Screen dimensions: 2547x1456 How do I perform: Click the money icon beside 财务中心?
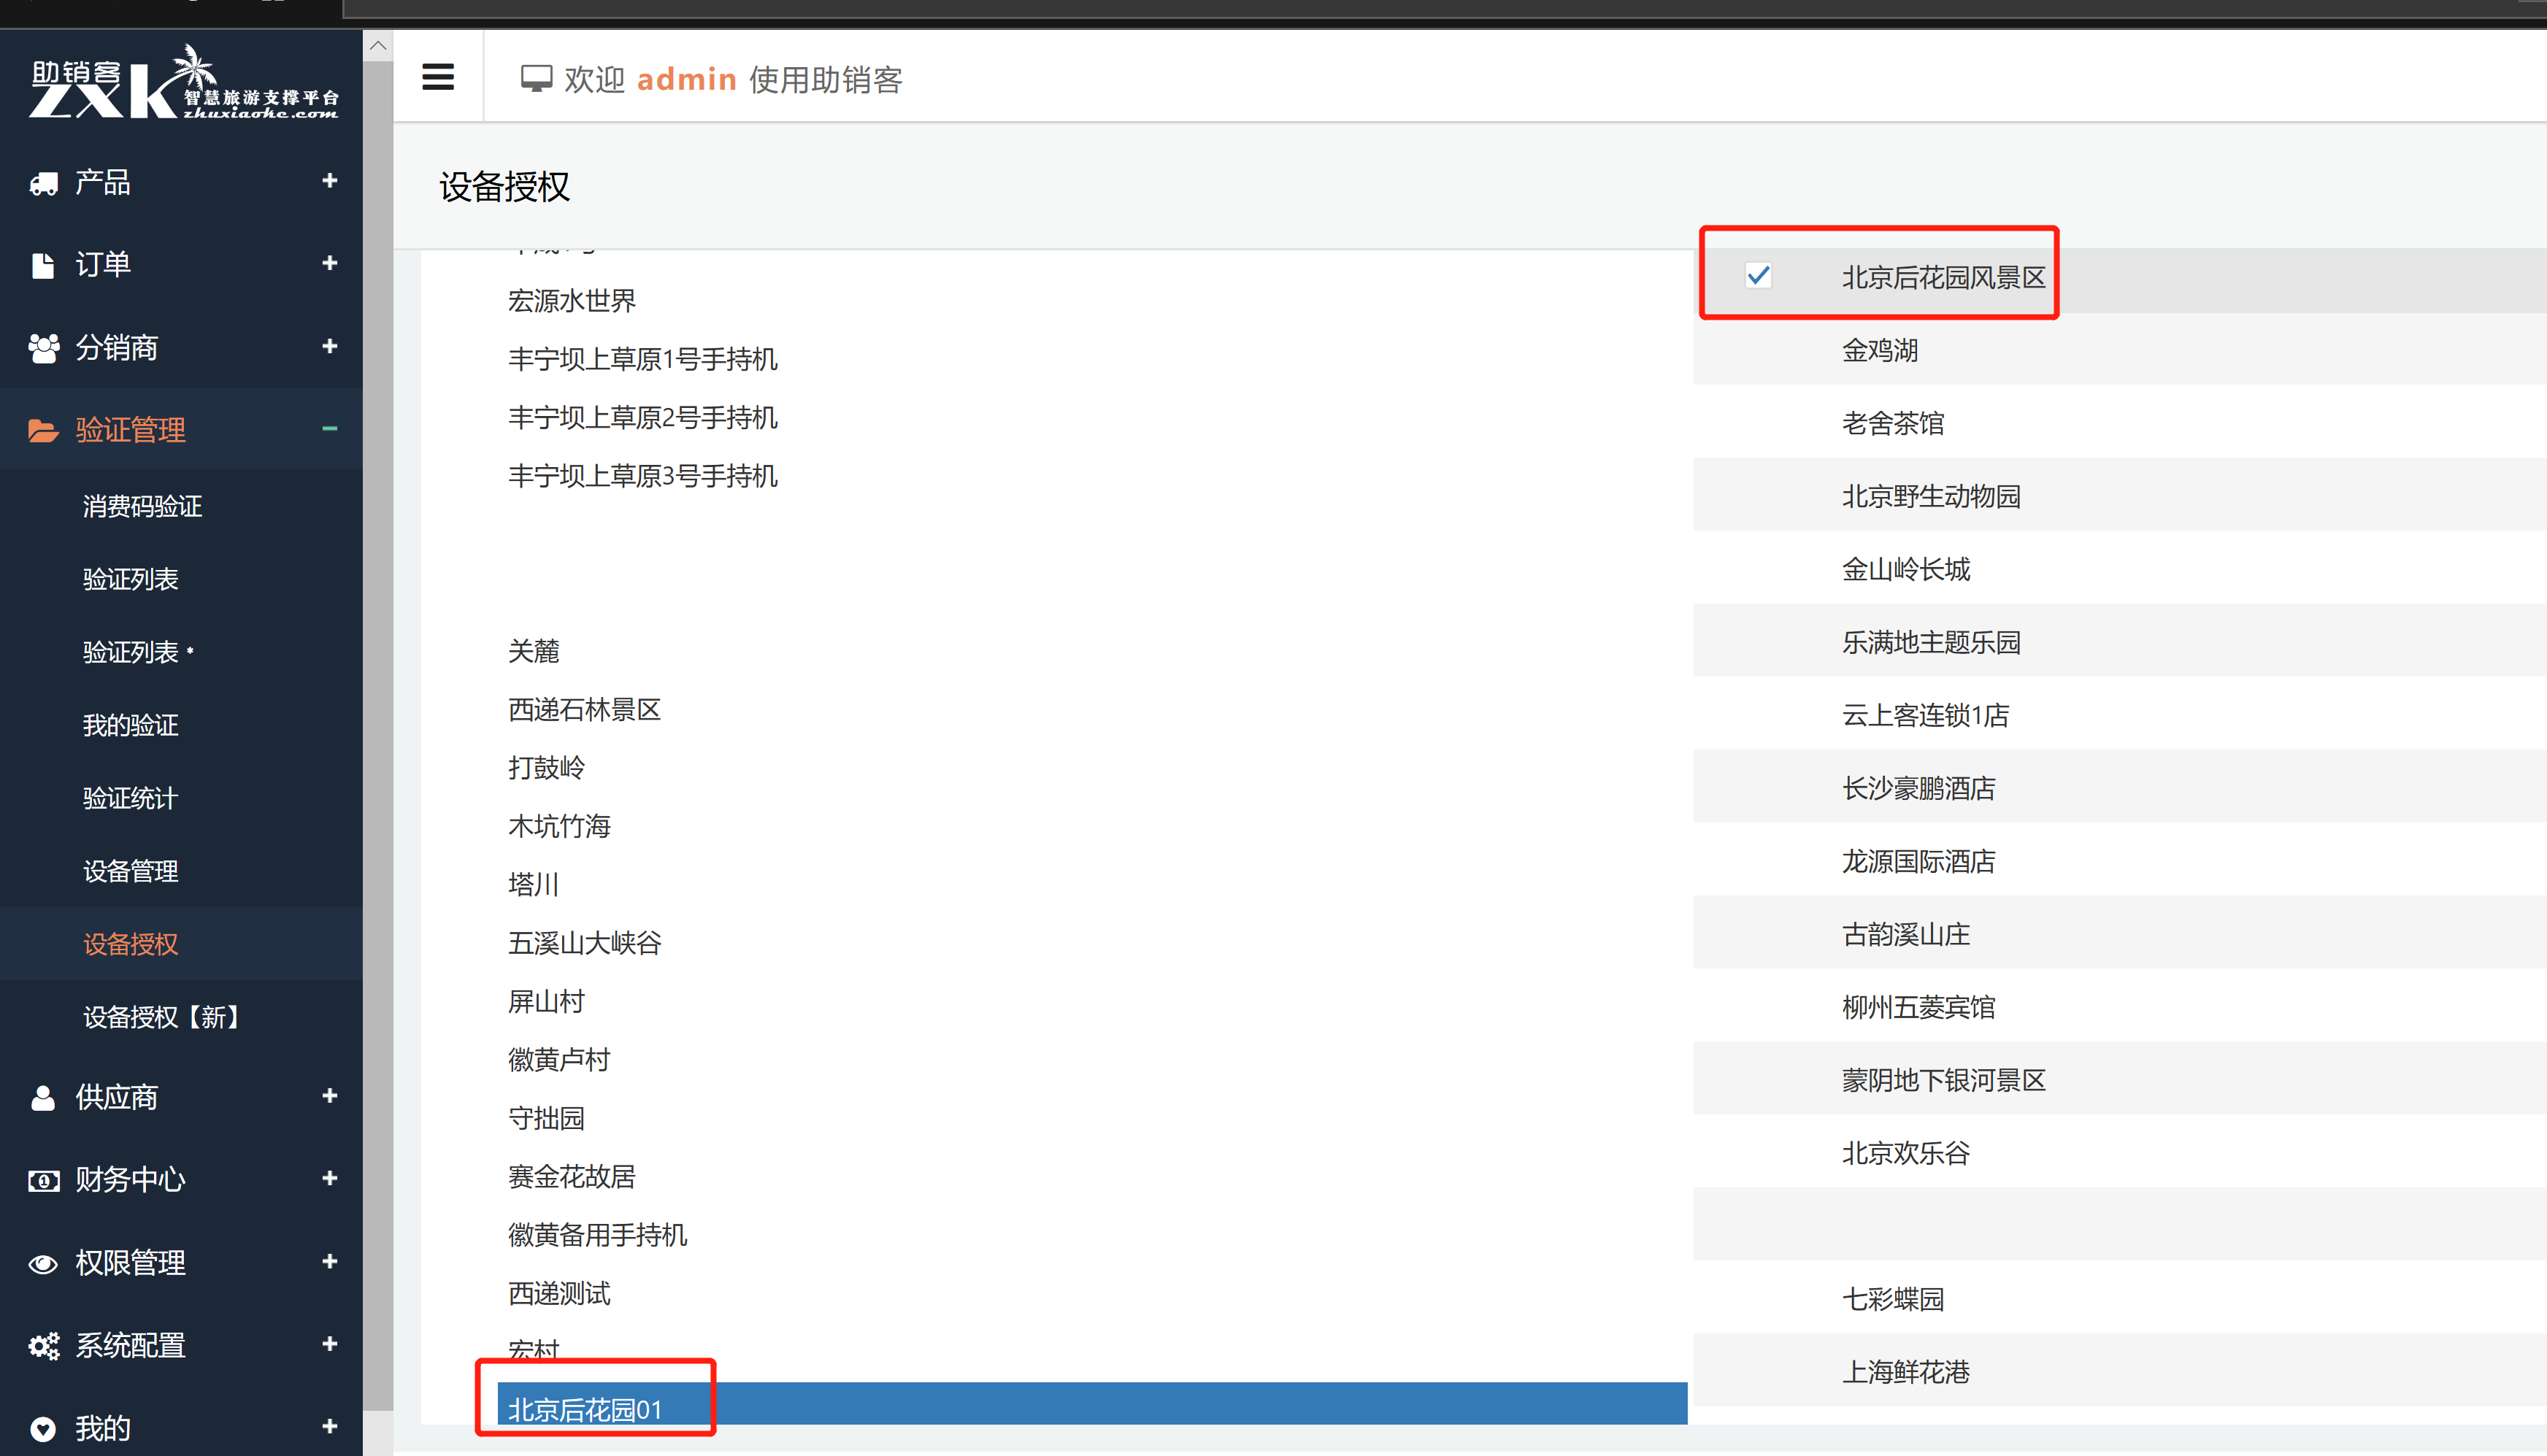pyautogui.click(x=43, y=1181)
